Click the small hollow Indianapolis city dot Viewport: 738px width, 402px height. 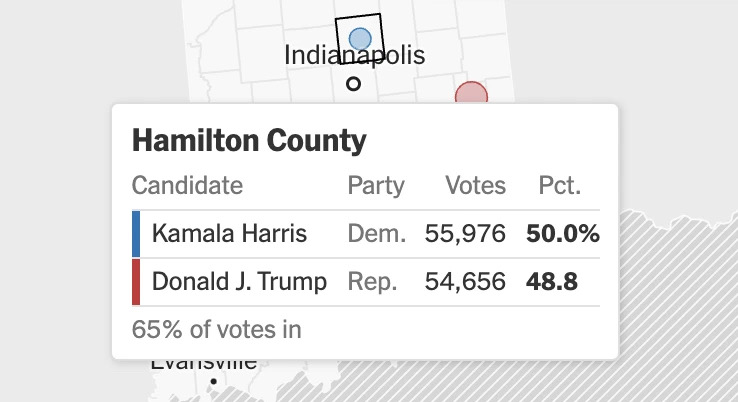pyautogui.click(x=353, y=84)
